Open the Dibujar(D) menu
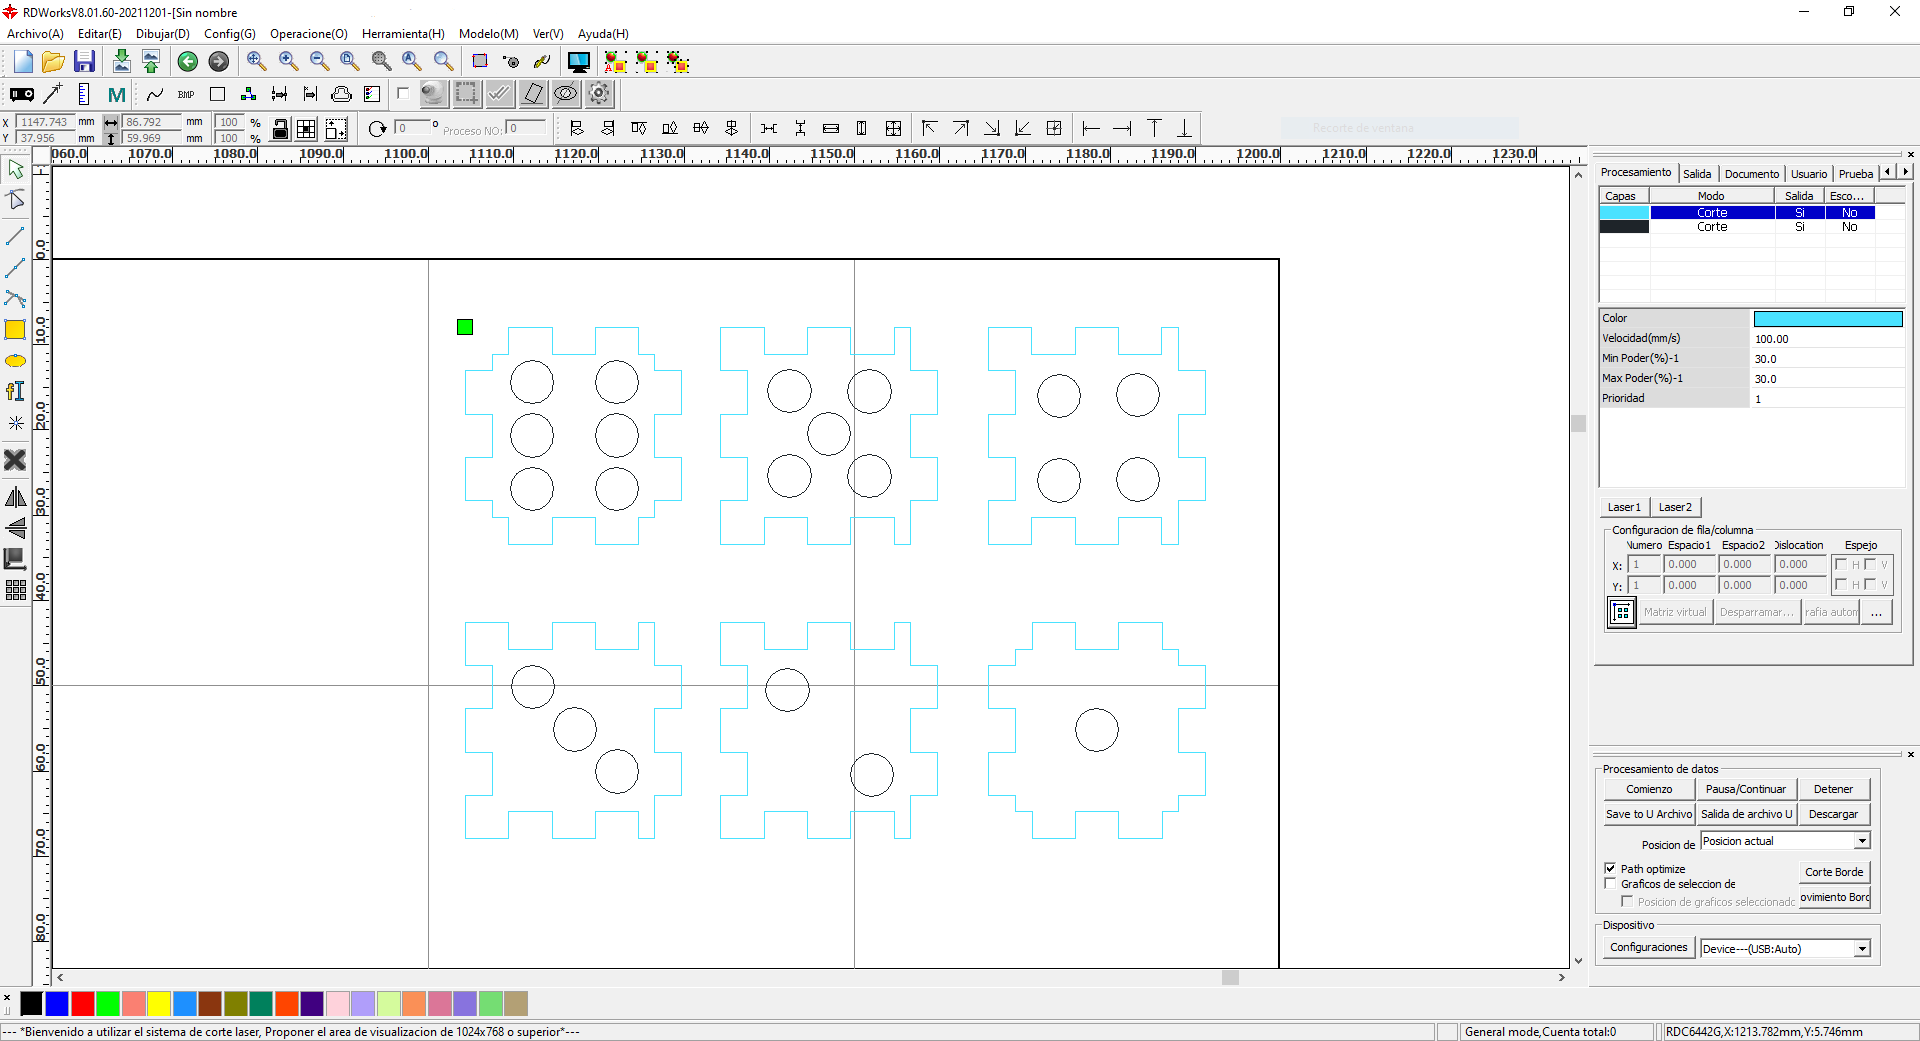Image resolution: width=1920 pixels, height=1041 pixels. point(163,34)
